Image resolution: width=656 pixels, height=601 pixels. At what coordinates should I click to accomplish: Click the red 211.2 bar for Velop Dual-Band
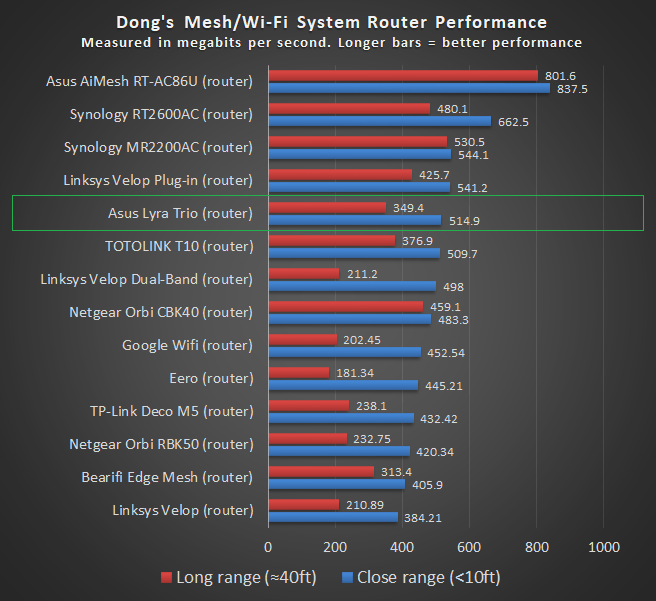pos(304,274)
